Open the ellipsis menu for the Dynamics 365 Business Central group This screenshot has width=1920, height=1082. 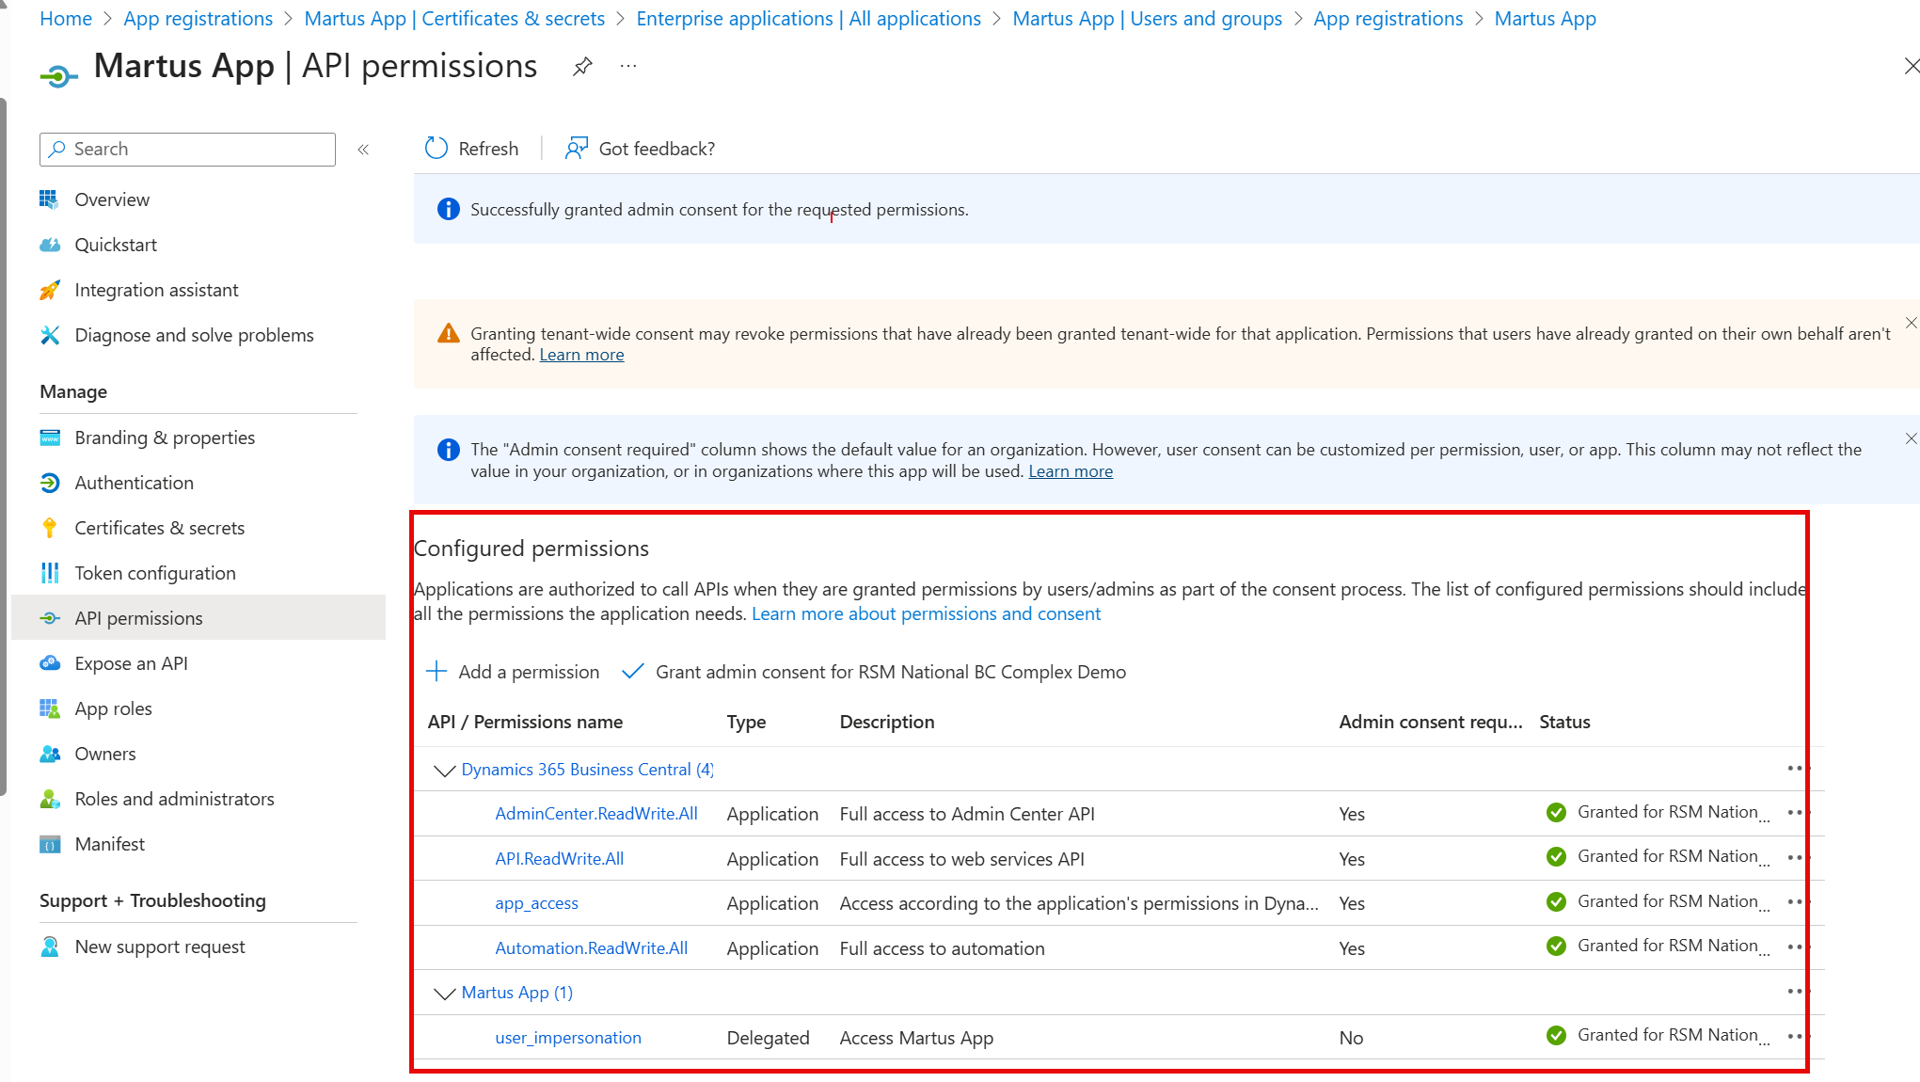(x=1795, y=769)
